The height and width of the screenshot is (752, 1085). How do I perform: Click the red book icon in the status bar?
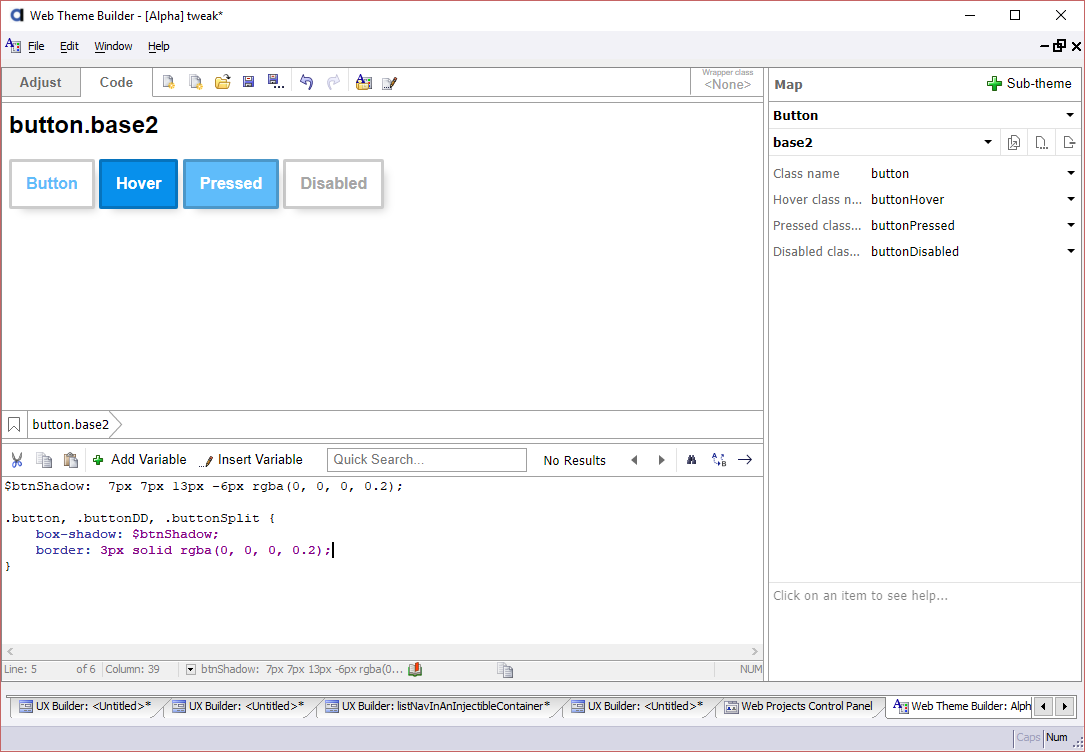415,670
